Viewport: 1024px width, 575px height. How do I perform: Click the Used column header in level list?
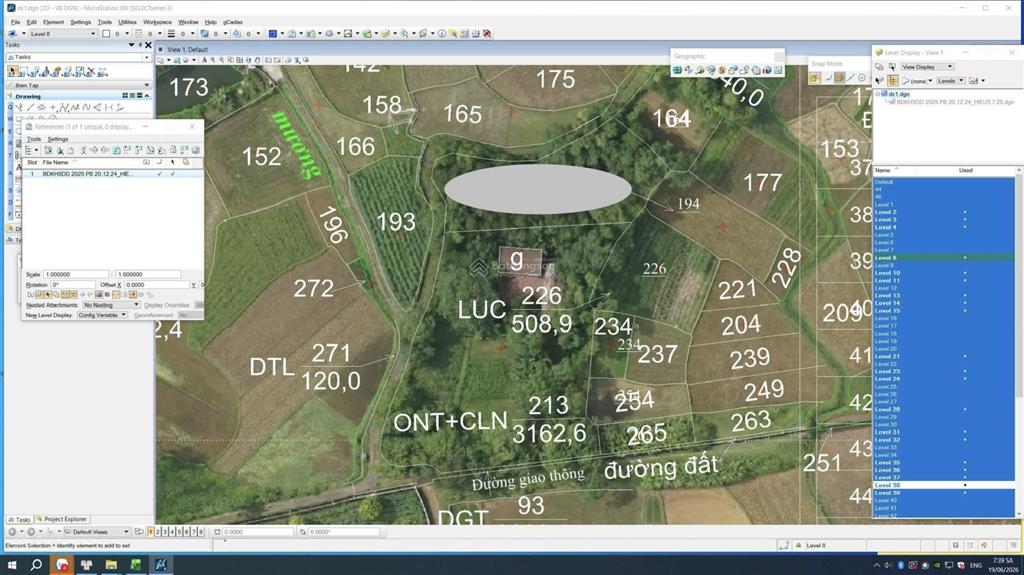tap(965, 170)
